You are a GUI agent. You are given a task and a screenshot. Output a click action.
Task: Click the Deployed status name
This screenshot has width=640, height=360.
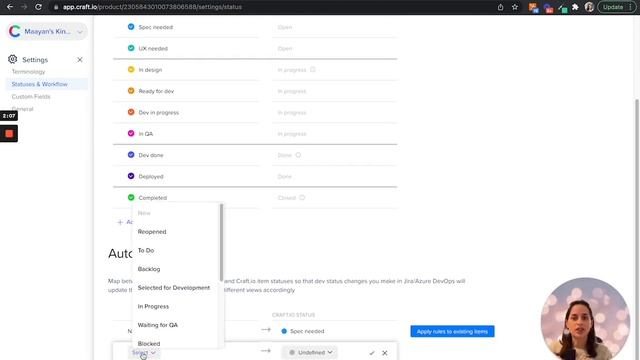click(x=151, y=177)
